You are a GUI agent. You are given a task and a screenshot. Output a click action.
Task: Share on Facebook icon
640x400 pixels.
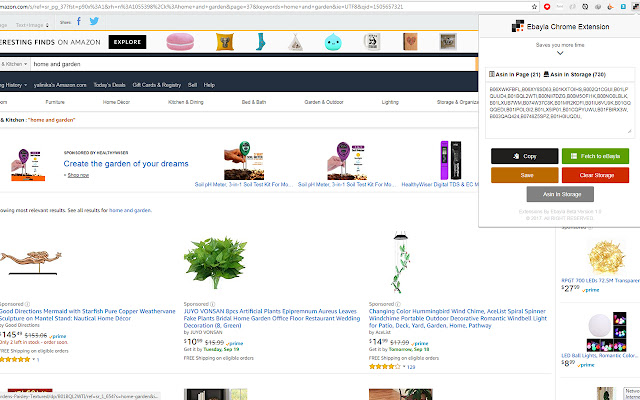pos(79,21)
